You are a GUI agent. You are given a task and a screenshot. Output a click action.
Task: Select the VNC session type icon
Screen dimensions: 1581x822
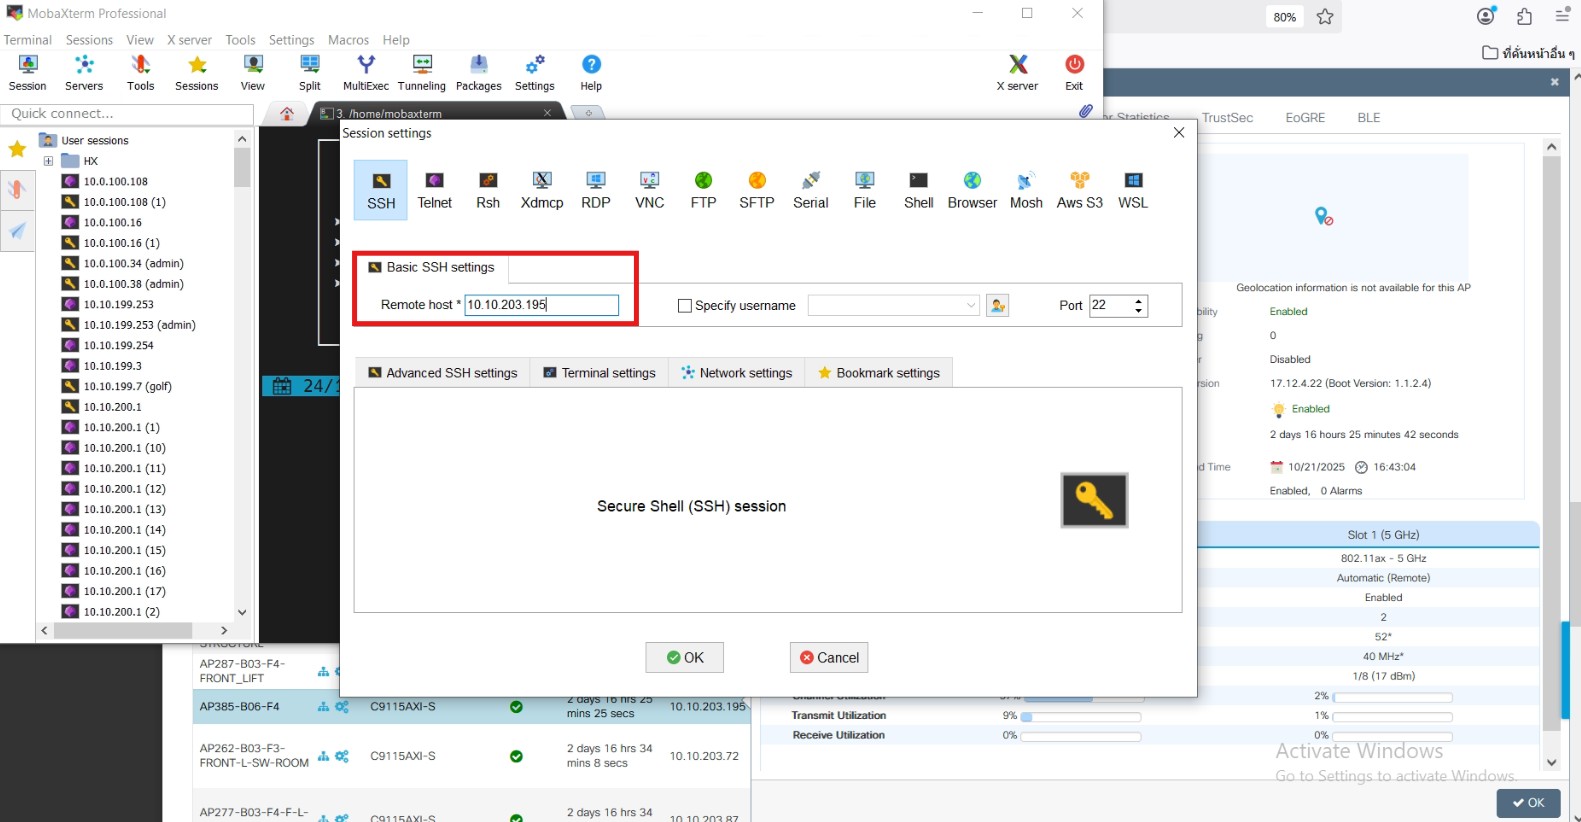tap(649, 189)
